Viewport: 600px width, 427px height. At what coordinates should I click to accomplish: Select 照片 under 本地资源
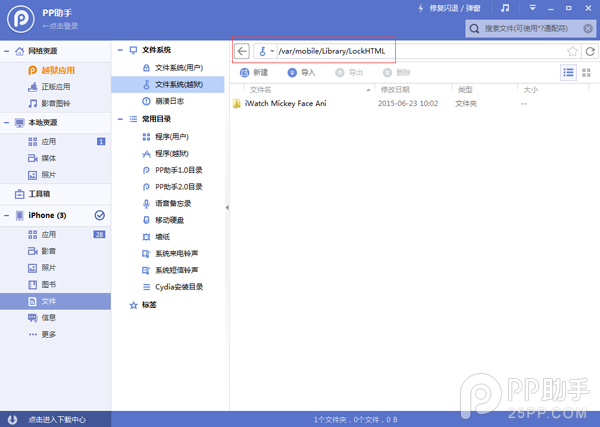pyautogui.click(x=55, y=175)
